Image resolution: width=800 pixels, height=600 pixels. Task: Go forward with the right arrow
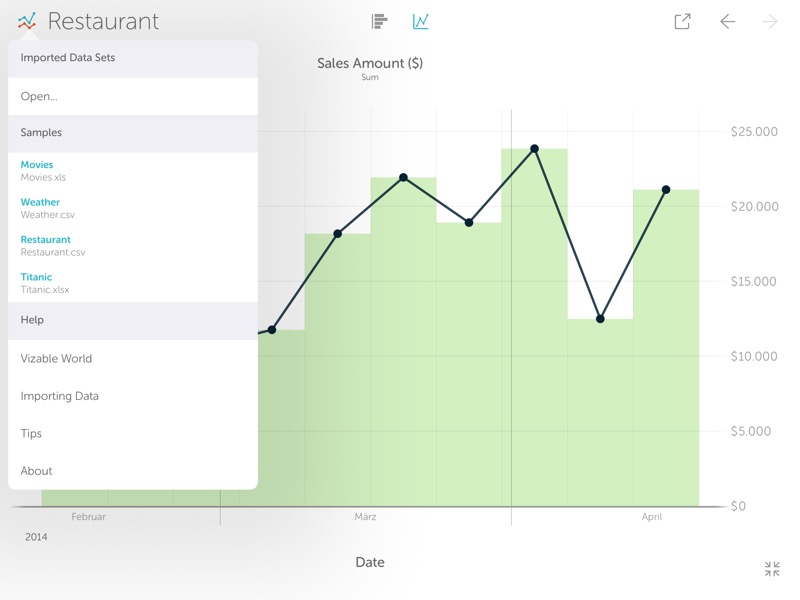pyautogui.click(x=769, y=21)
